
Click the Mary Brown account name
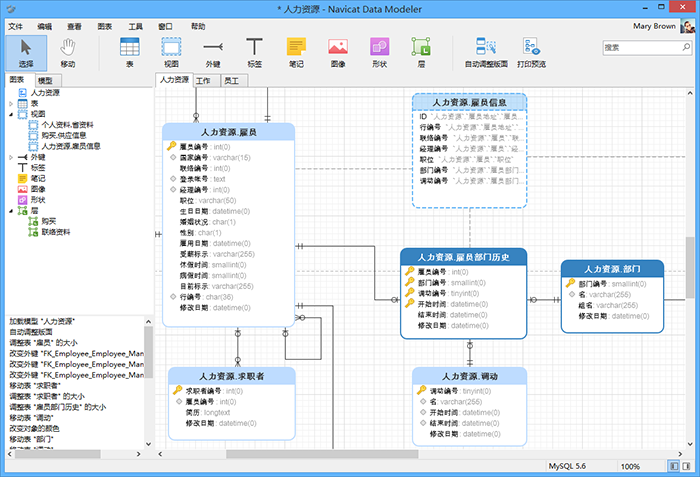pyautogui.click(x=654, y=26)
